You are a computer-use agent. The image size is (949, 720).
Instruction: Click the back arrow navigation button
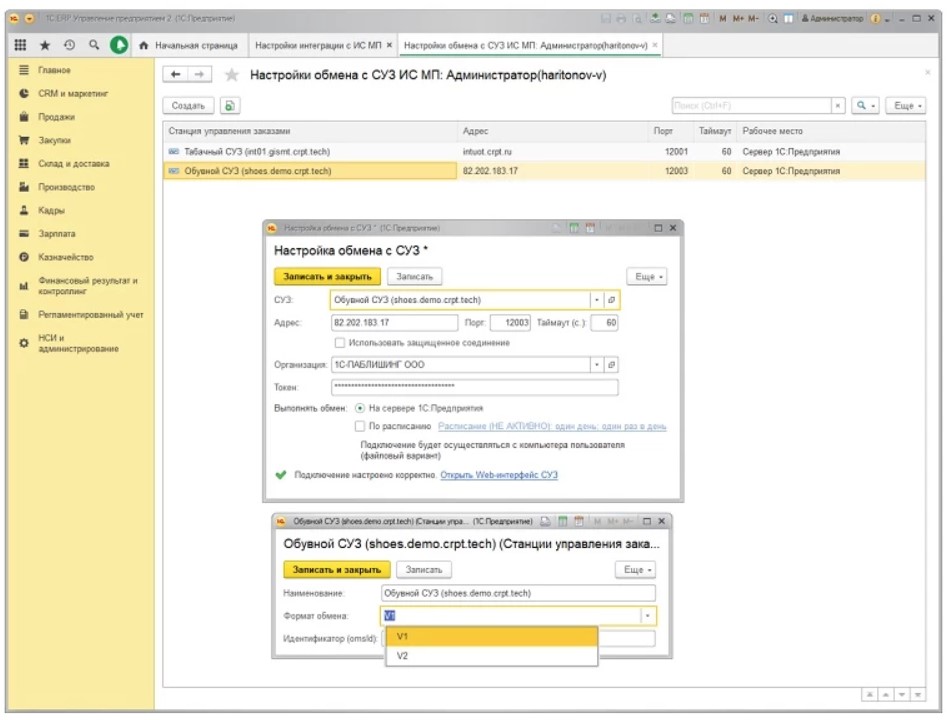click(x=177, y=75)
